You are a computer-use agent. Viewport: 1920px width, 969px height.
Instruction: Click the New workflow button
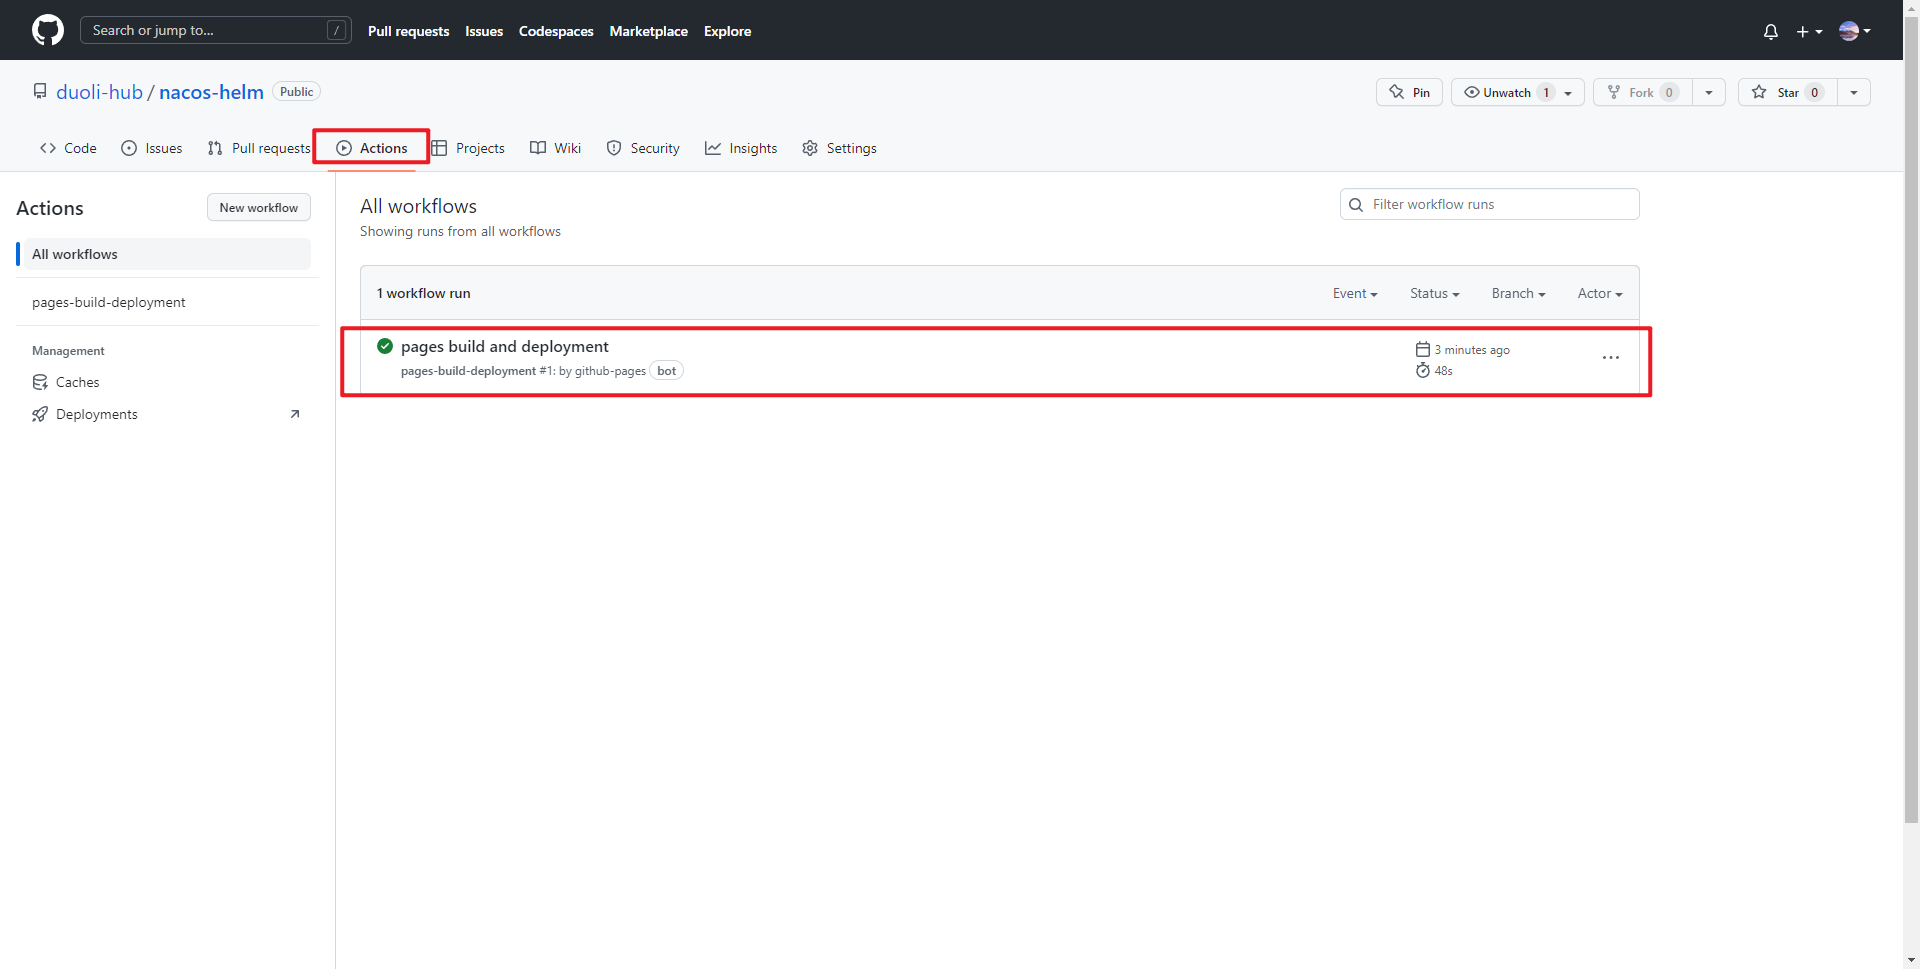(x=258, y=207)
